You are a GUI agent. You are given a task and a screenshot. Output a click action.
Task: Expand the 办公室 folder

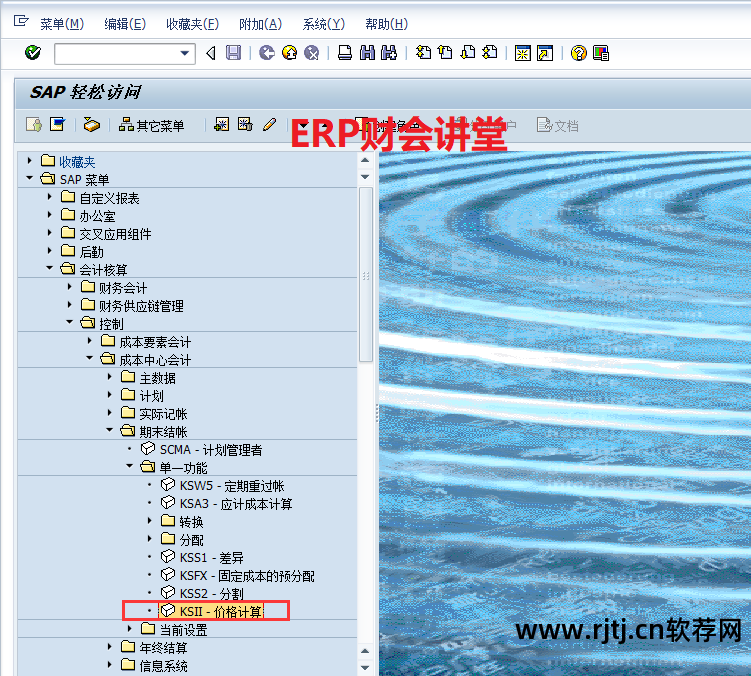(x=49, y=215)
